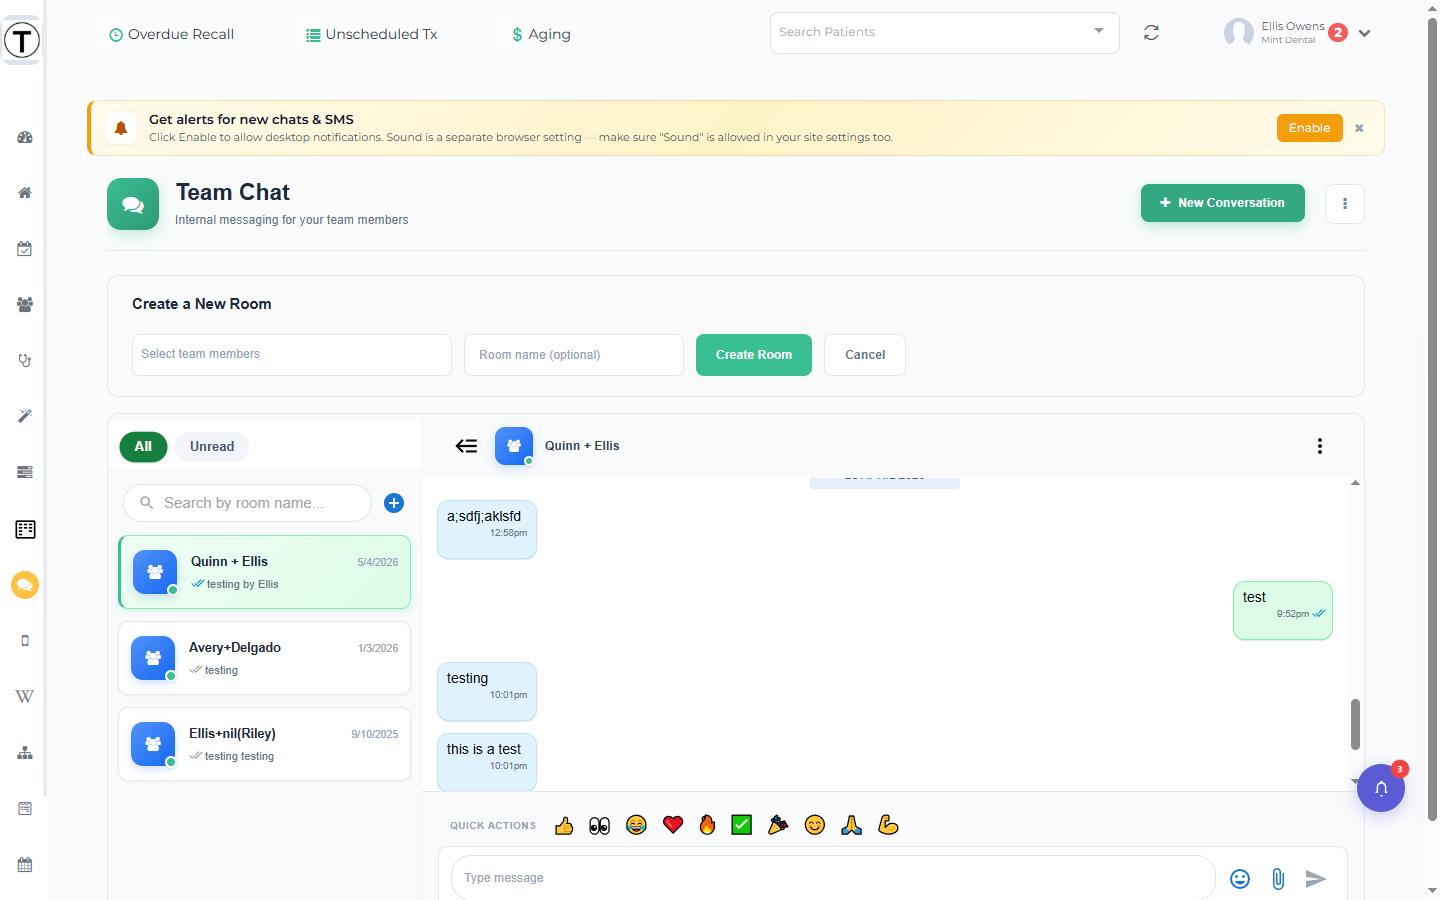1440x900 pixels.
Task: Click the chat messages scrollbar thumb
Action: click(1355, 724)
